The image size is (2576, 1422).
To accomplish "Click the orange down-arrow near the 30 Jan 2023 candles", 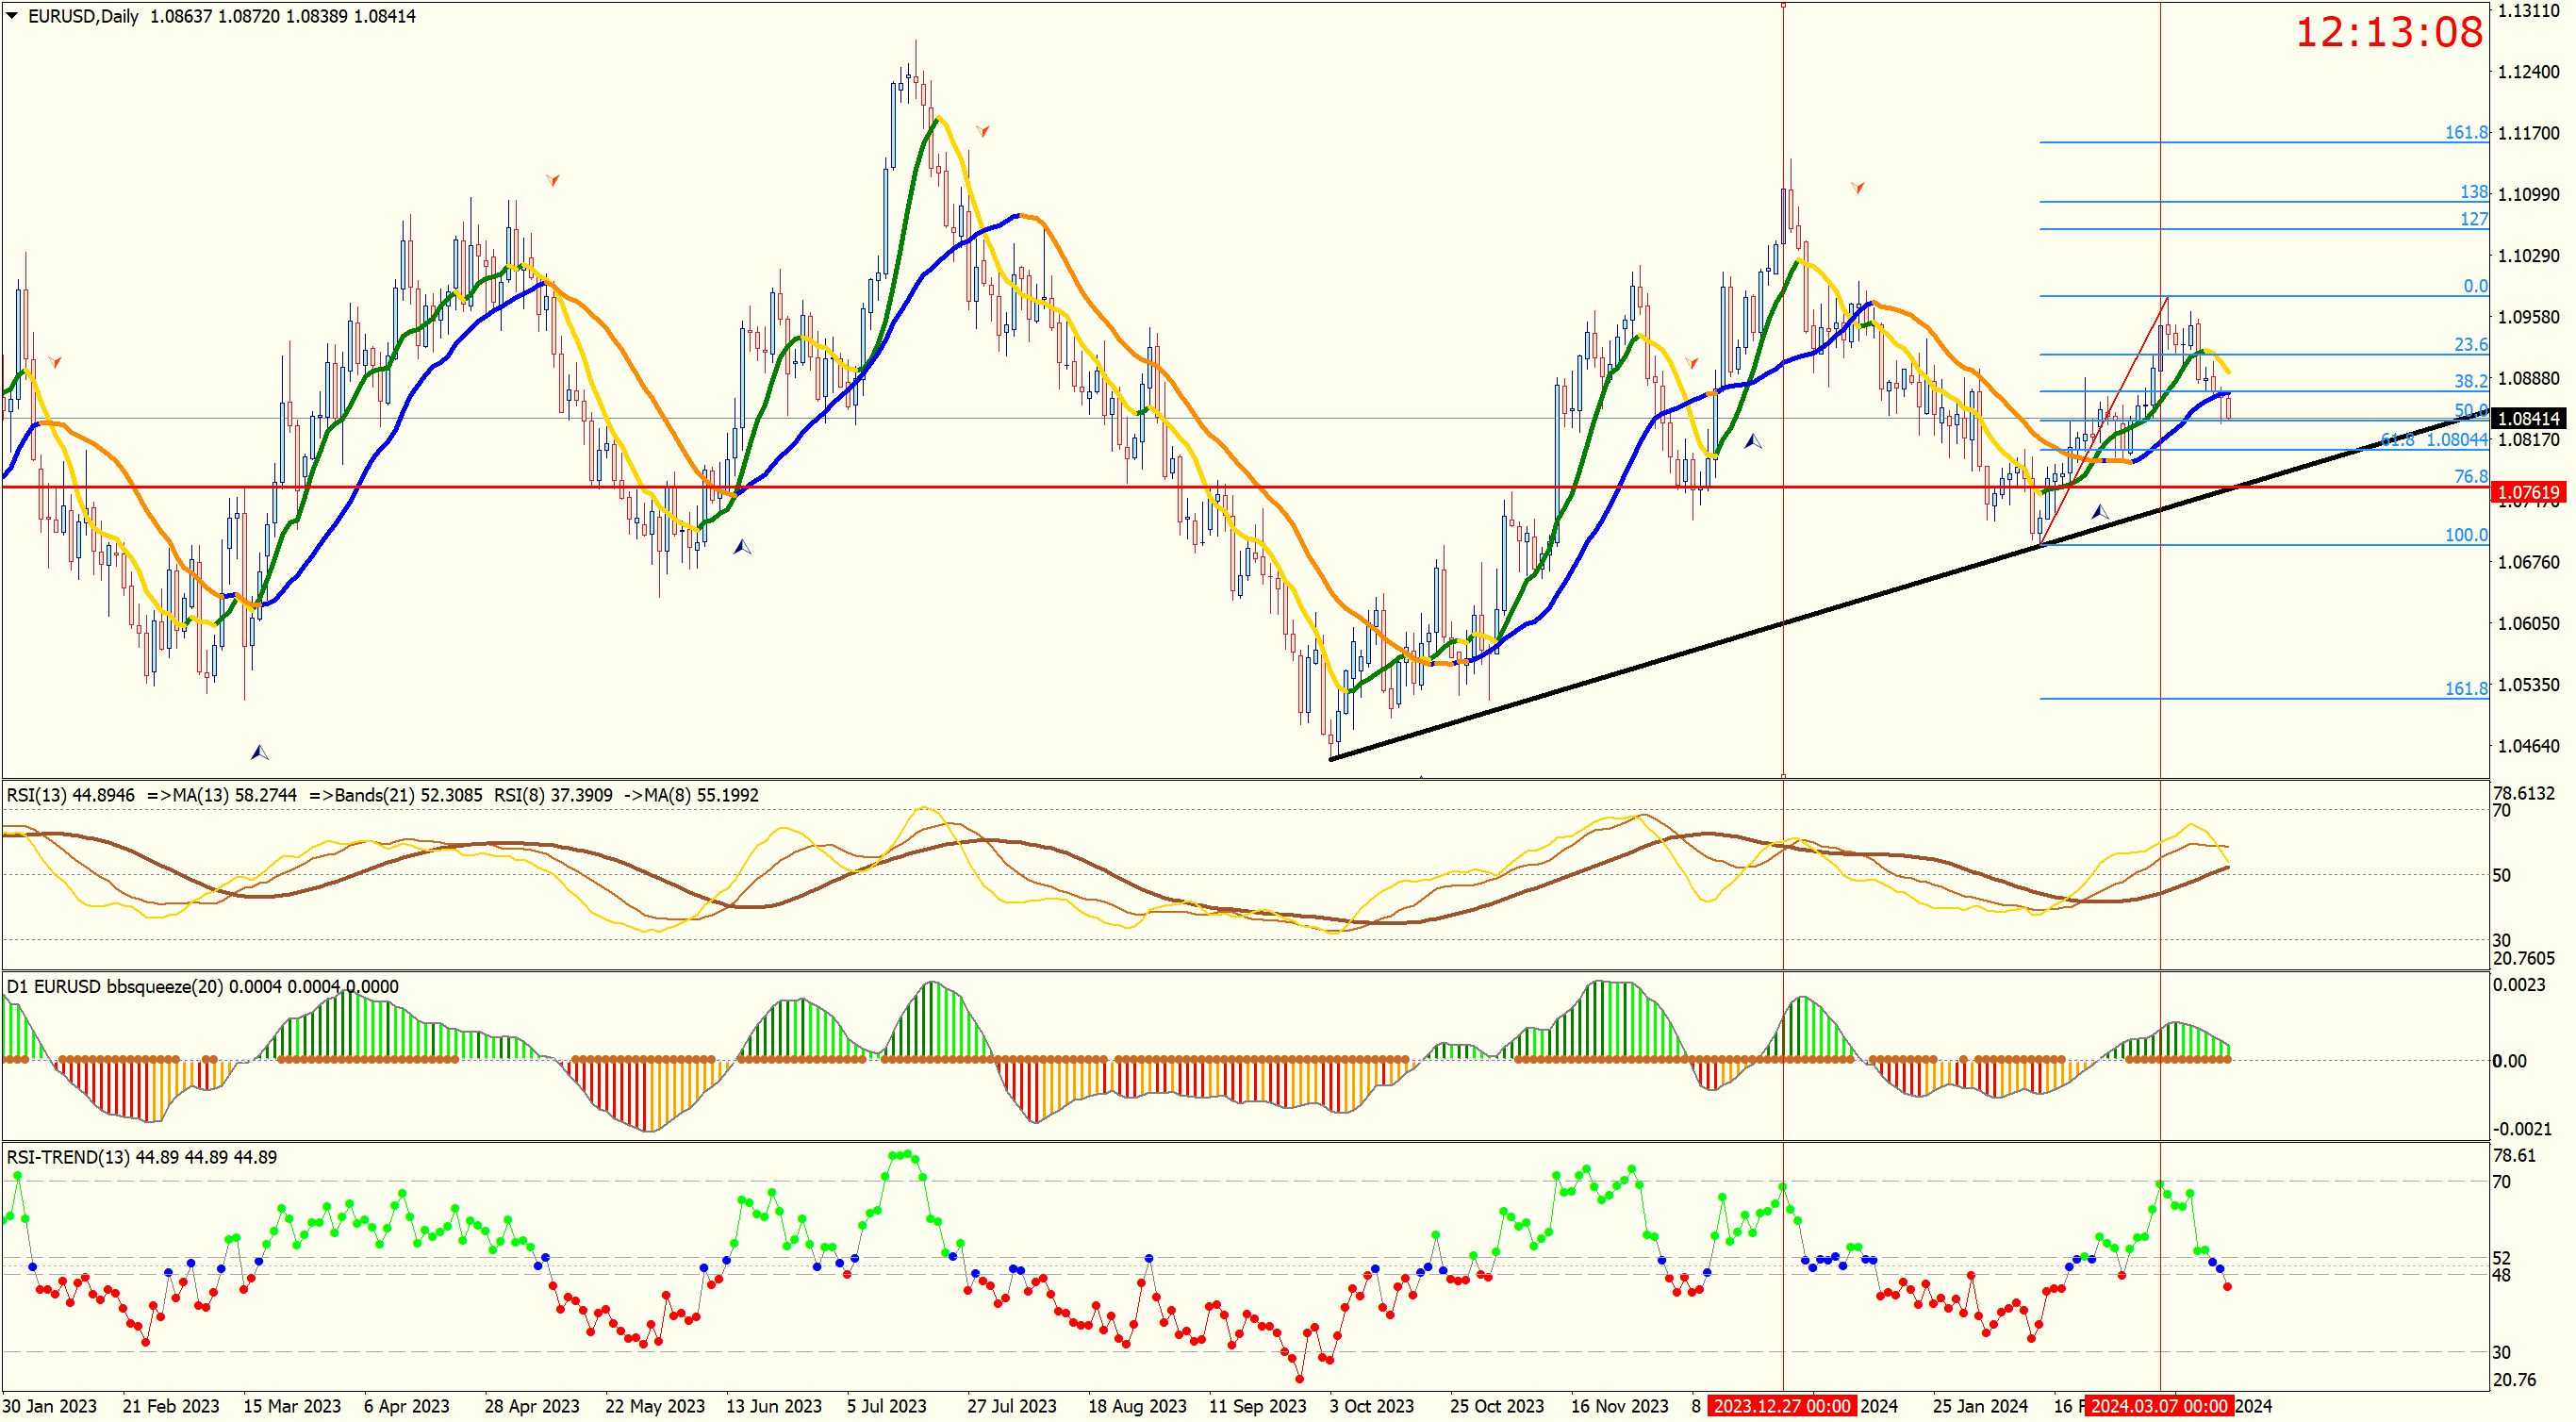I will [55, 361].
